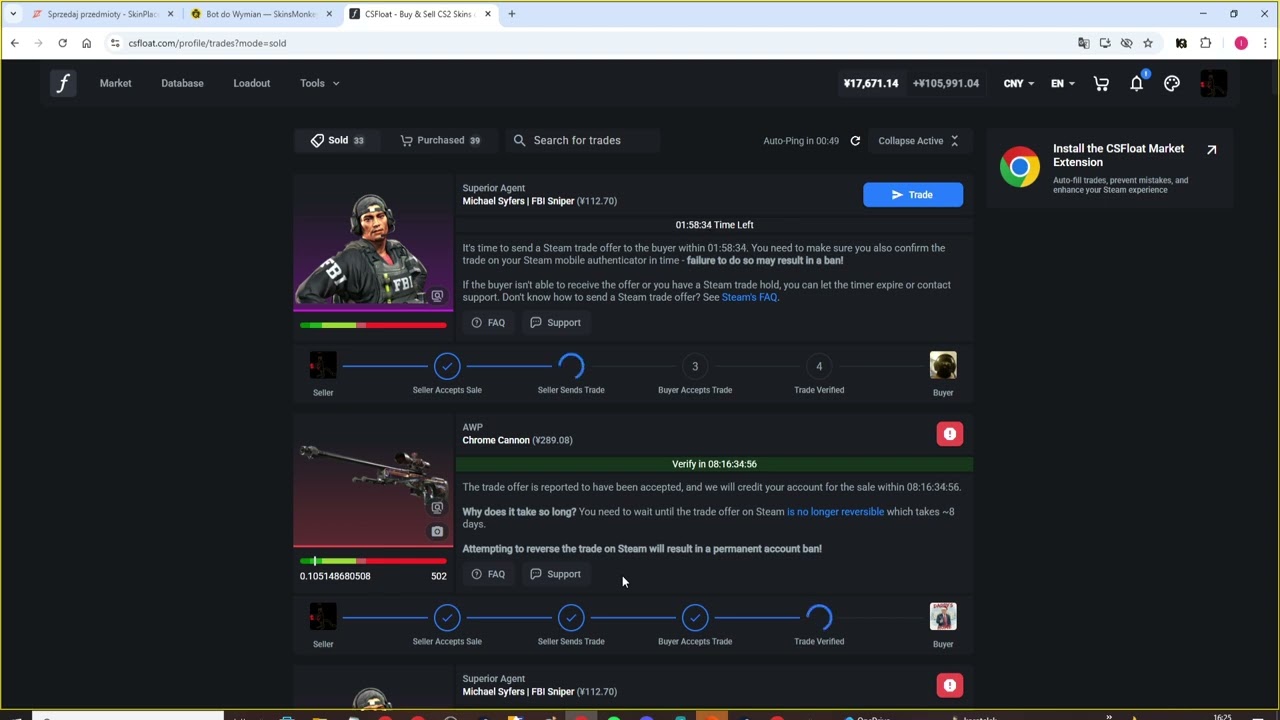Screen dimensions: 1280x720
Task: Open the shopping cart icon
Action: [1101, 84]
